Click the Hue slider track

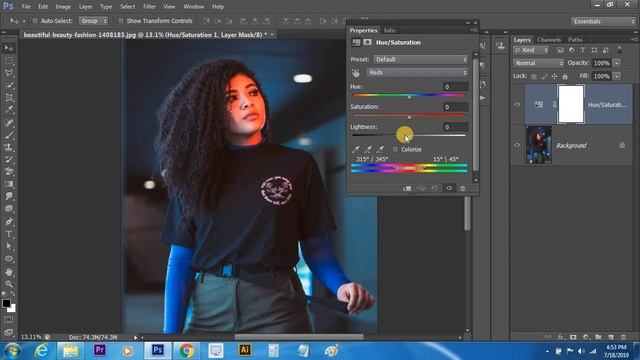click(409, 95)
